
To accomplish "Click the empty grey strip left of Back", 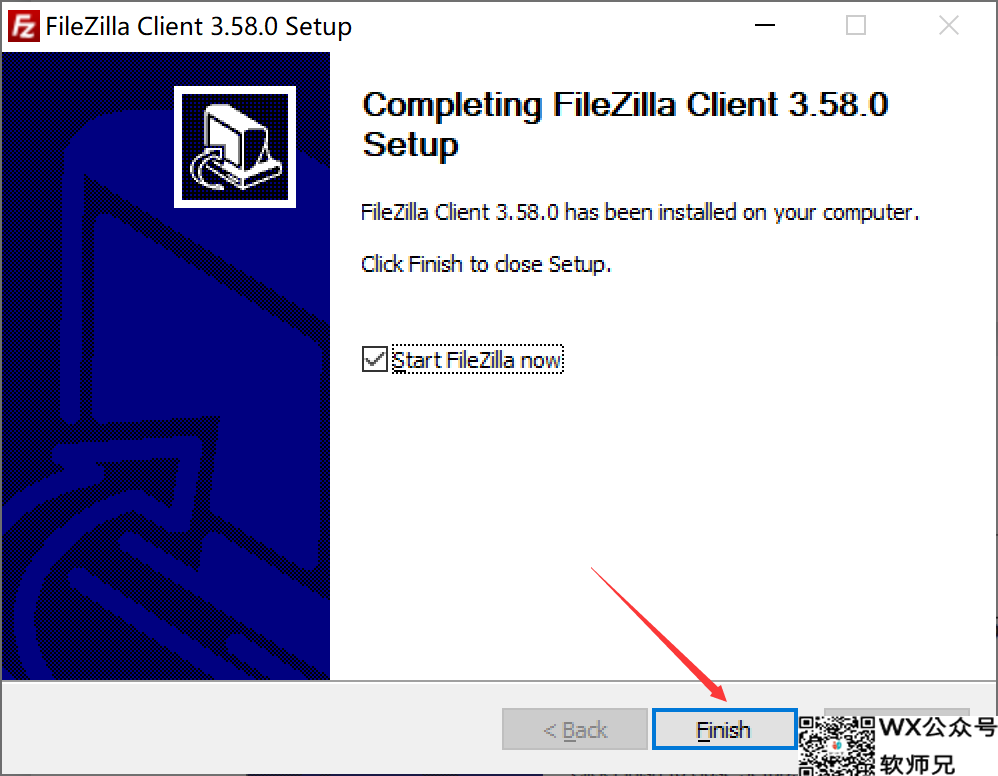I will pos(251,728).
